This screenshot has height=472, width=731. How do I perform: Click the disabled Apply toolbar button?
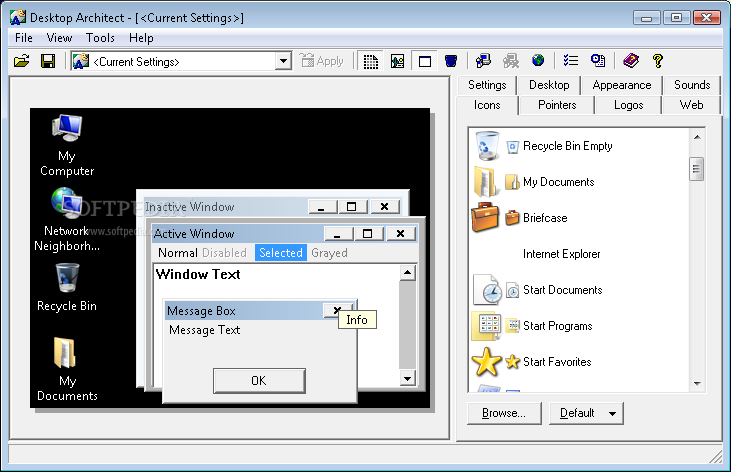tap(321, 61)
